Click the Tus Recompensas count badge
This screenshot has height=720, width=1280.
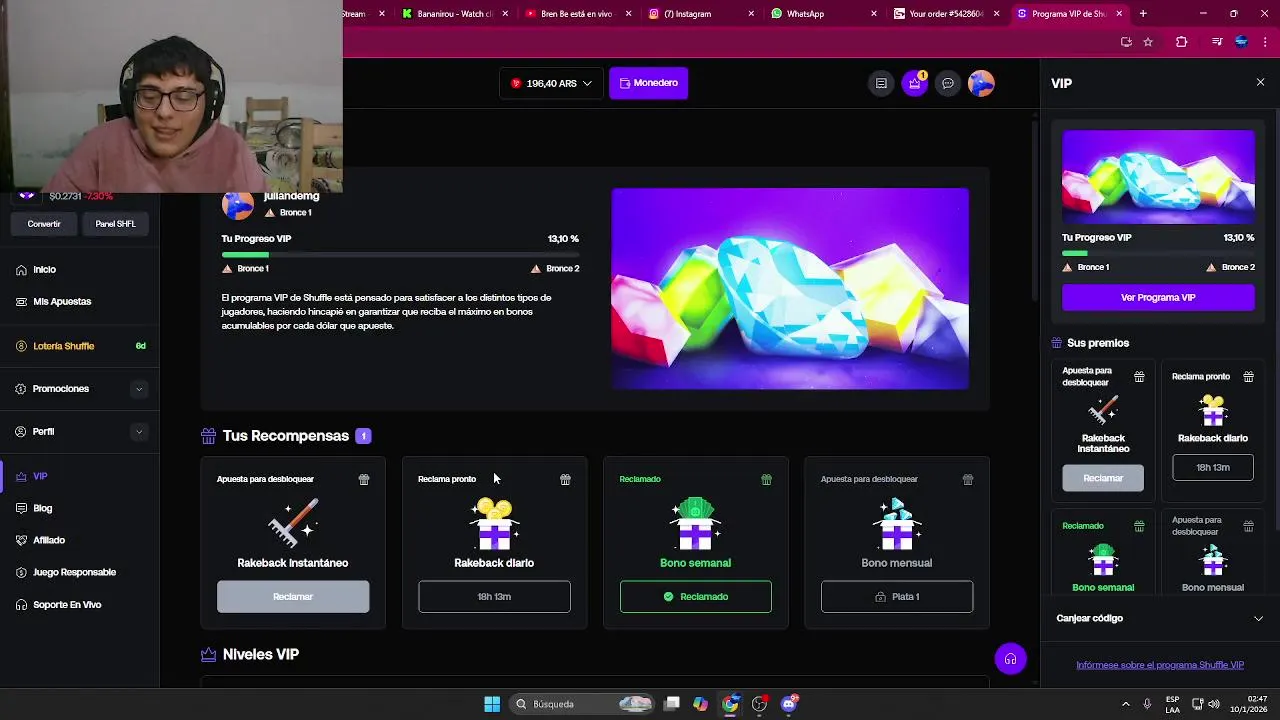point(364,436)
